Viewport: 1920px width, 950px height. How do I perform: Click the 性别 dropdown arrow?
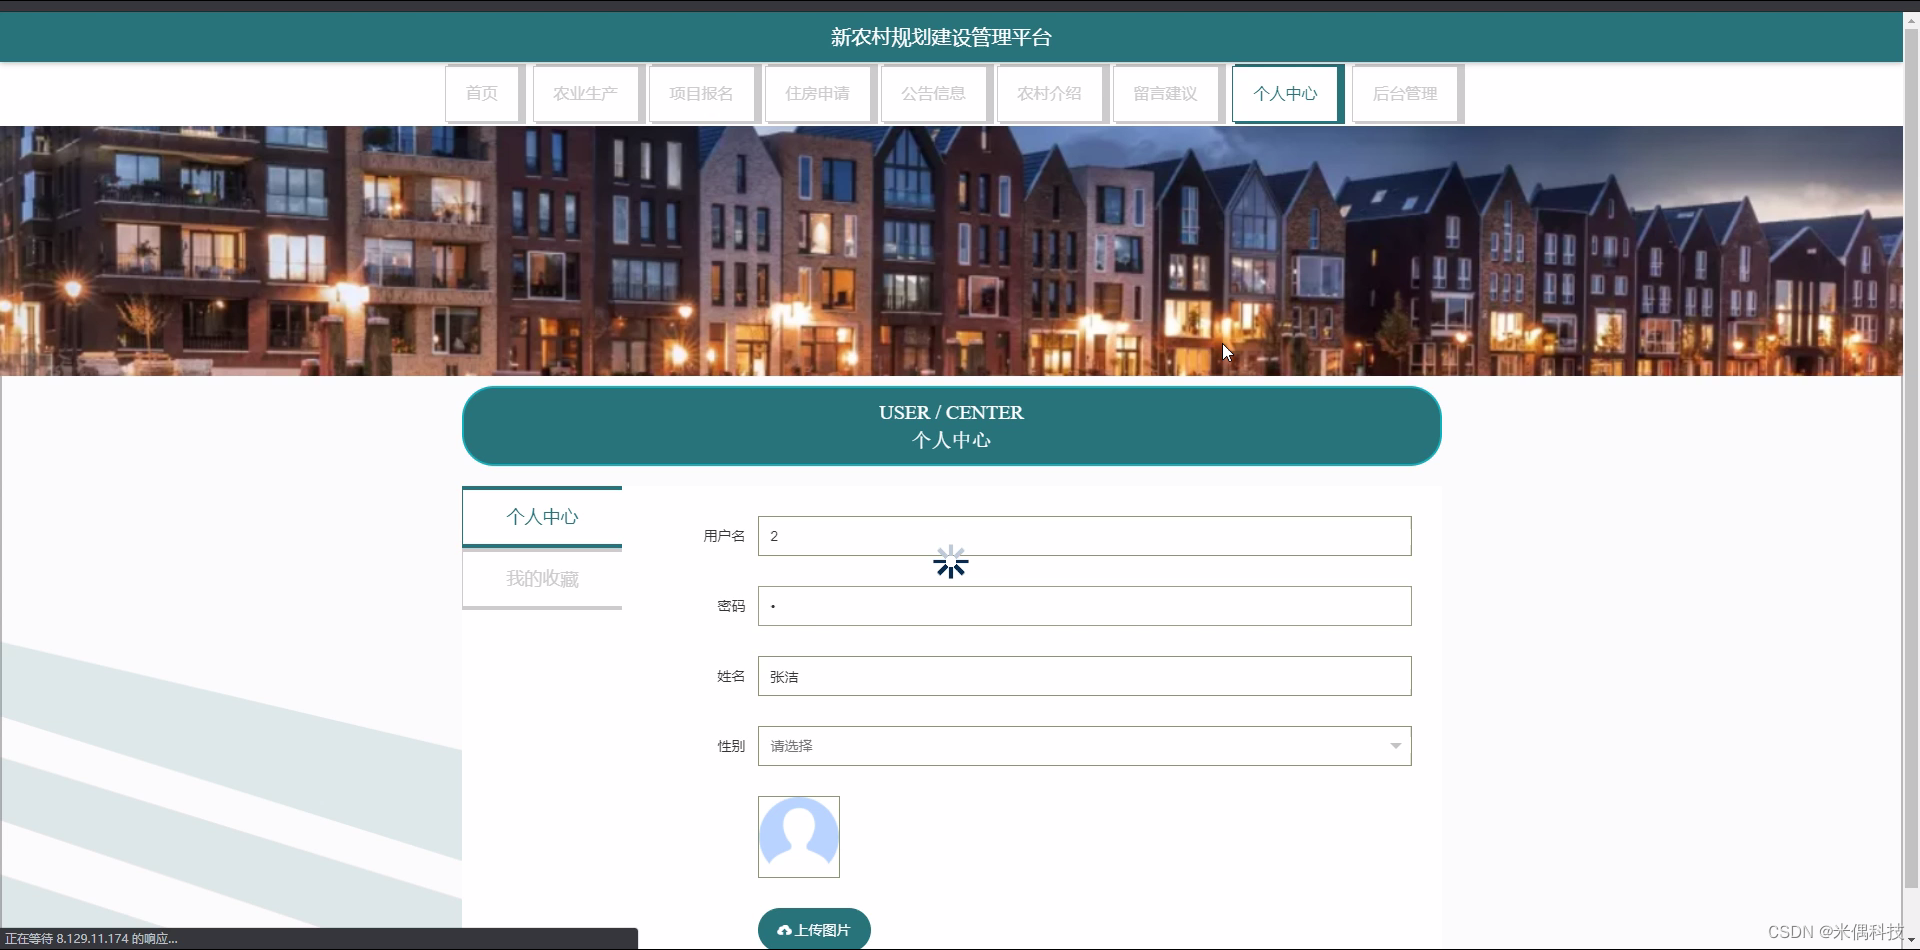pos(1395,746)
